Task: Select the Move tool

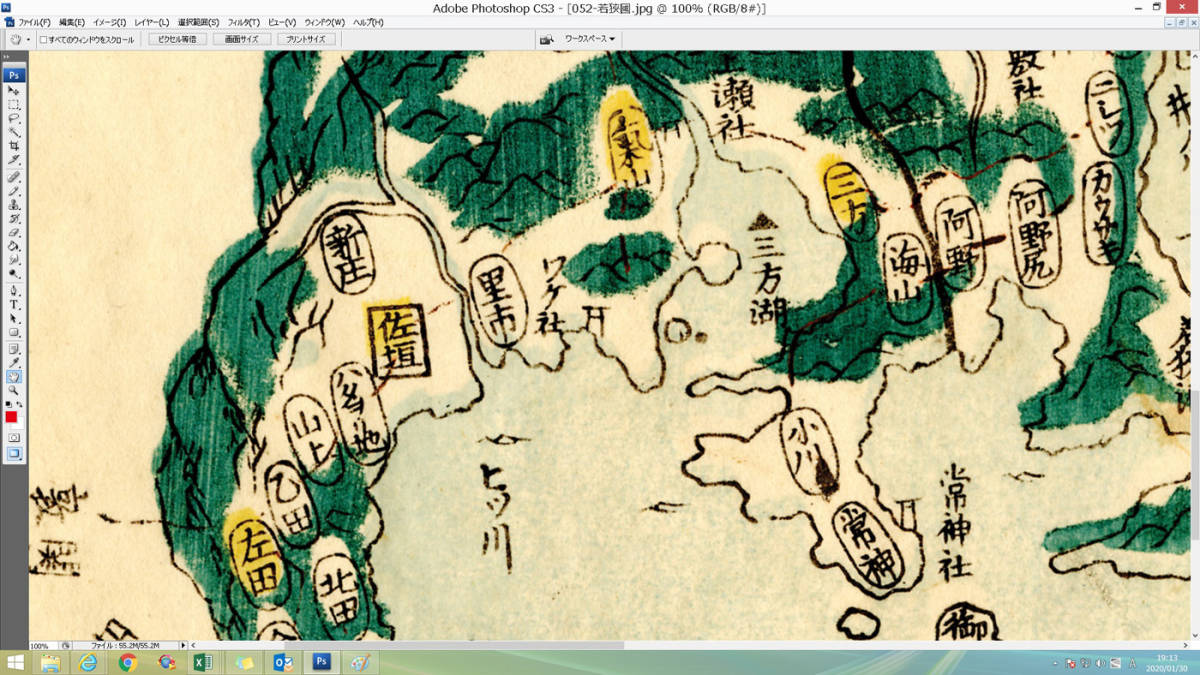Action: 14,90
